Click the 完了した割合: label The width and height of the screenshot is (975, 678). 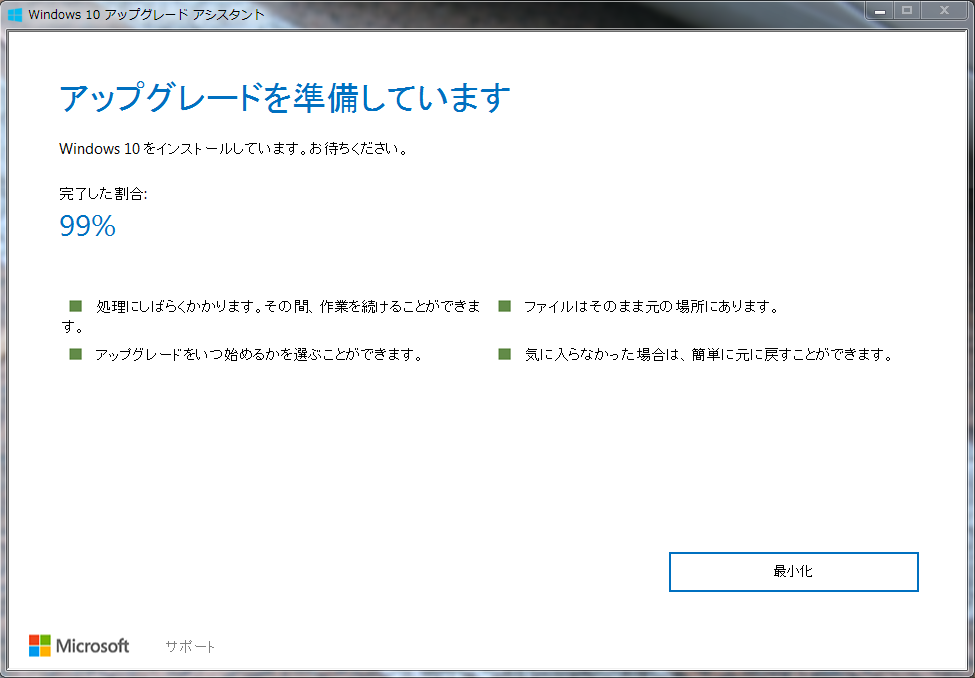103,194
